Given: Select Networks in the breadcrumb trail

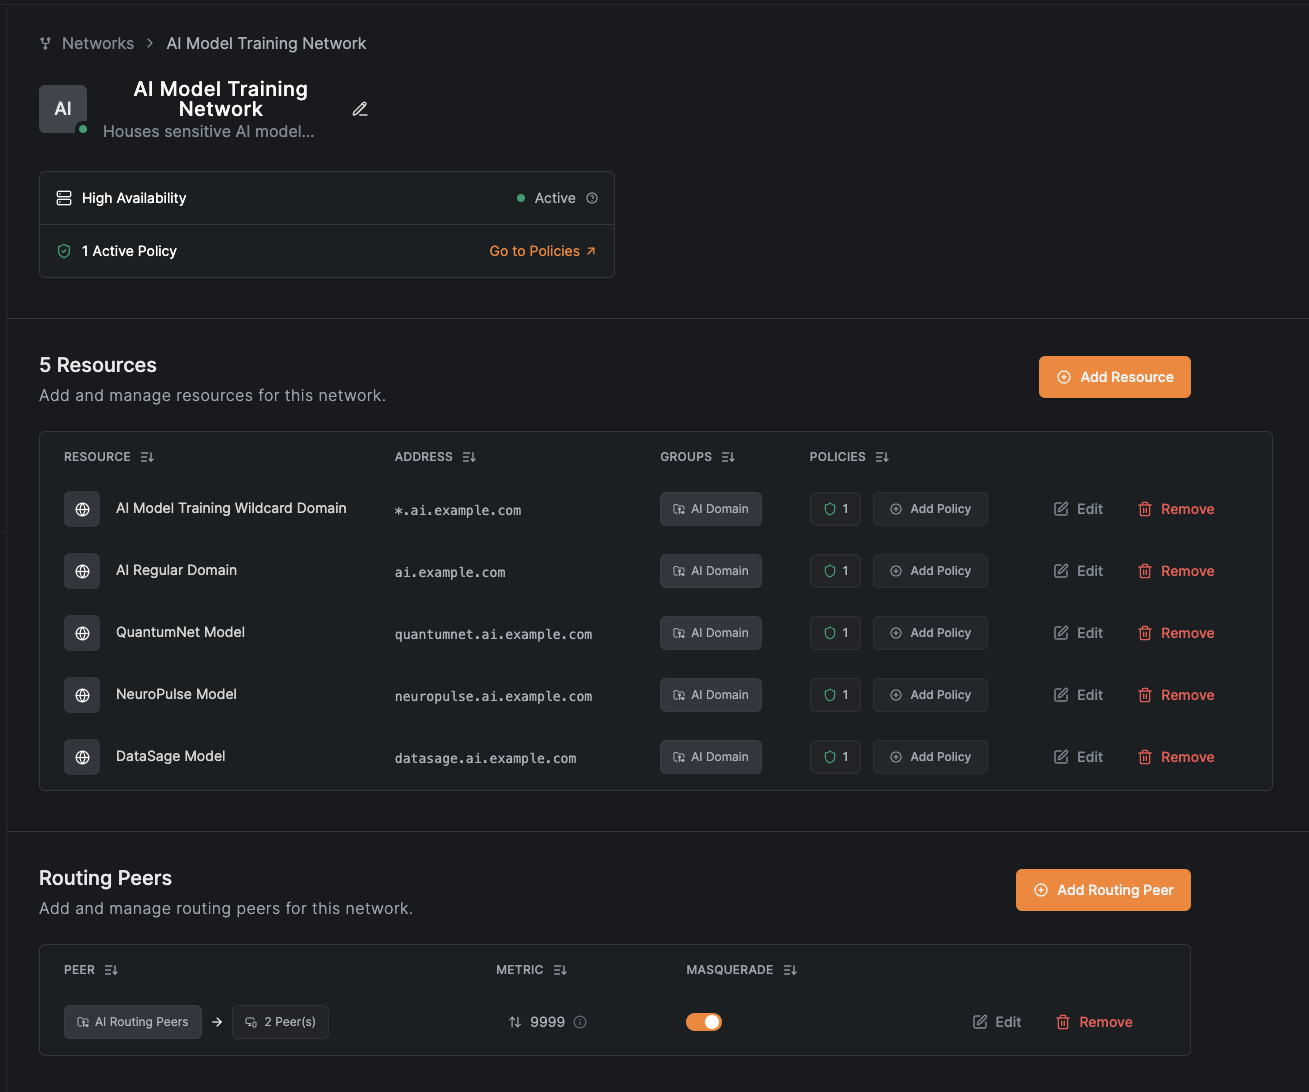Looking at the screenshot, I should point(97,43).
